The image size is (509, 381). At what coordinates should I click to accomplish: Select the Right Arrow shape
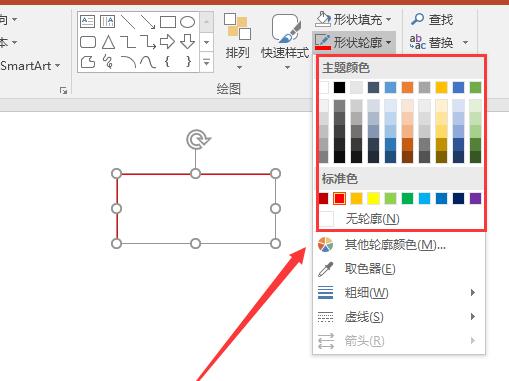(x=167, y=42)
